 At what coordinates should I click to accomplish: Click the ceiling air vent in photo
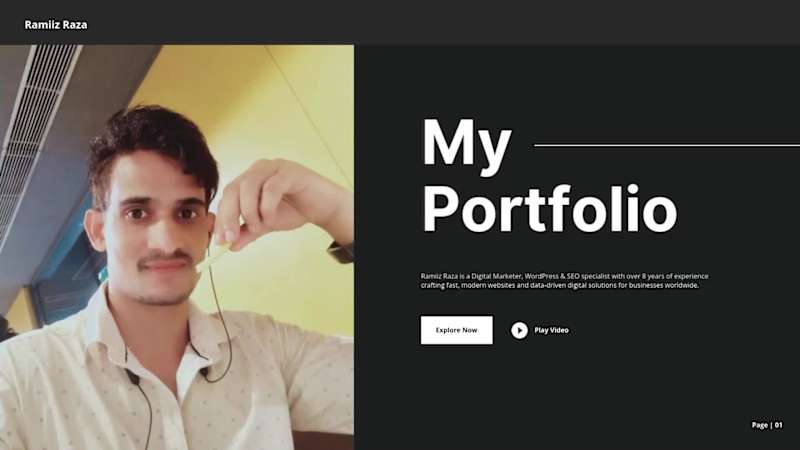coord(36,128)
